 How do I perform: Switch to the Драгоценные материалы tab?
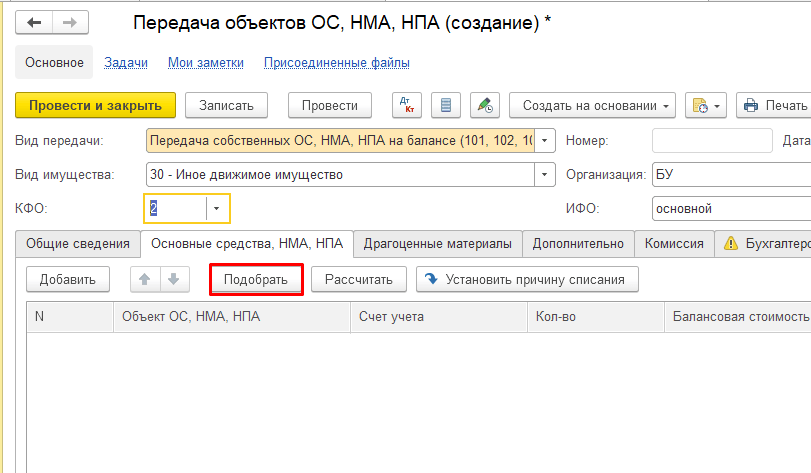(x=439, y=243)
